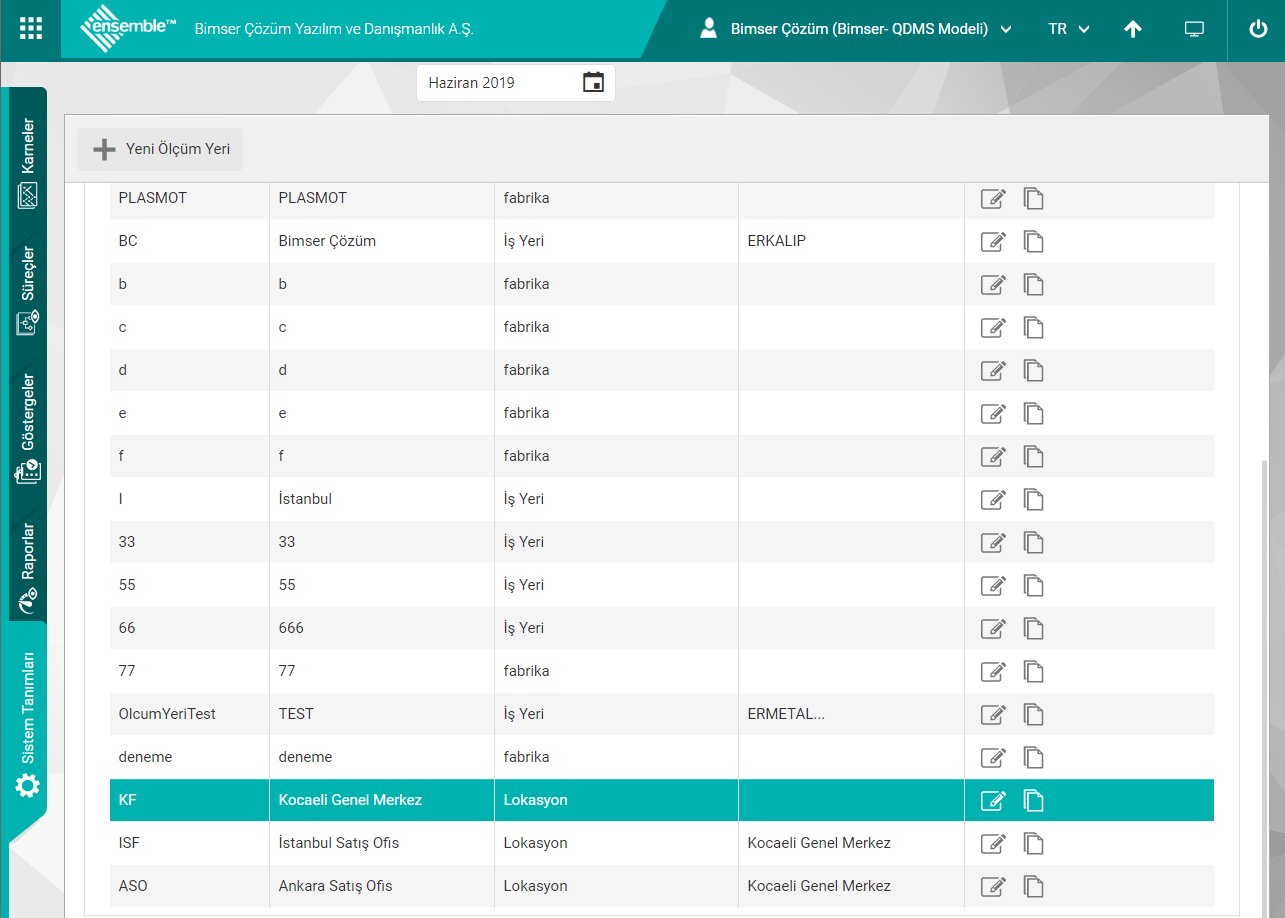Open the apps grid menu icon

click(x=31, y=29)
